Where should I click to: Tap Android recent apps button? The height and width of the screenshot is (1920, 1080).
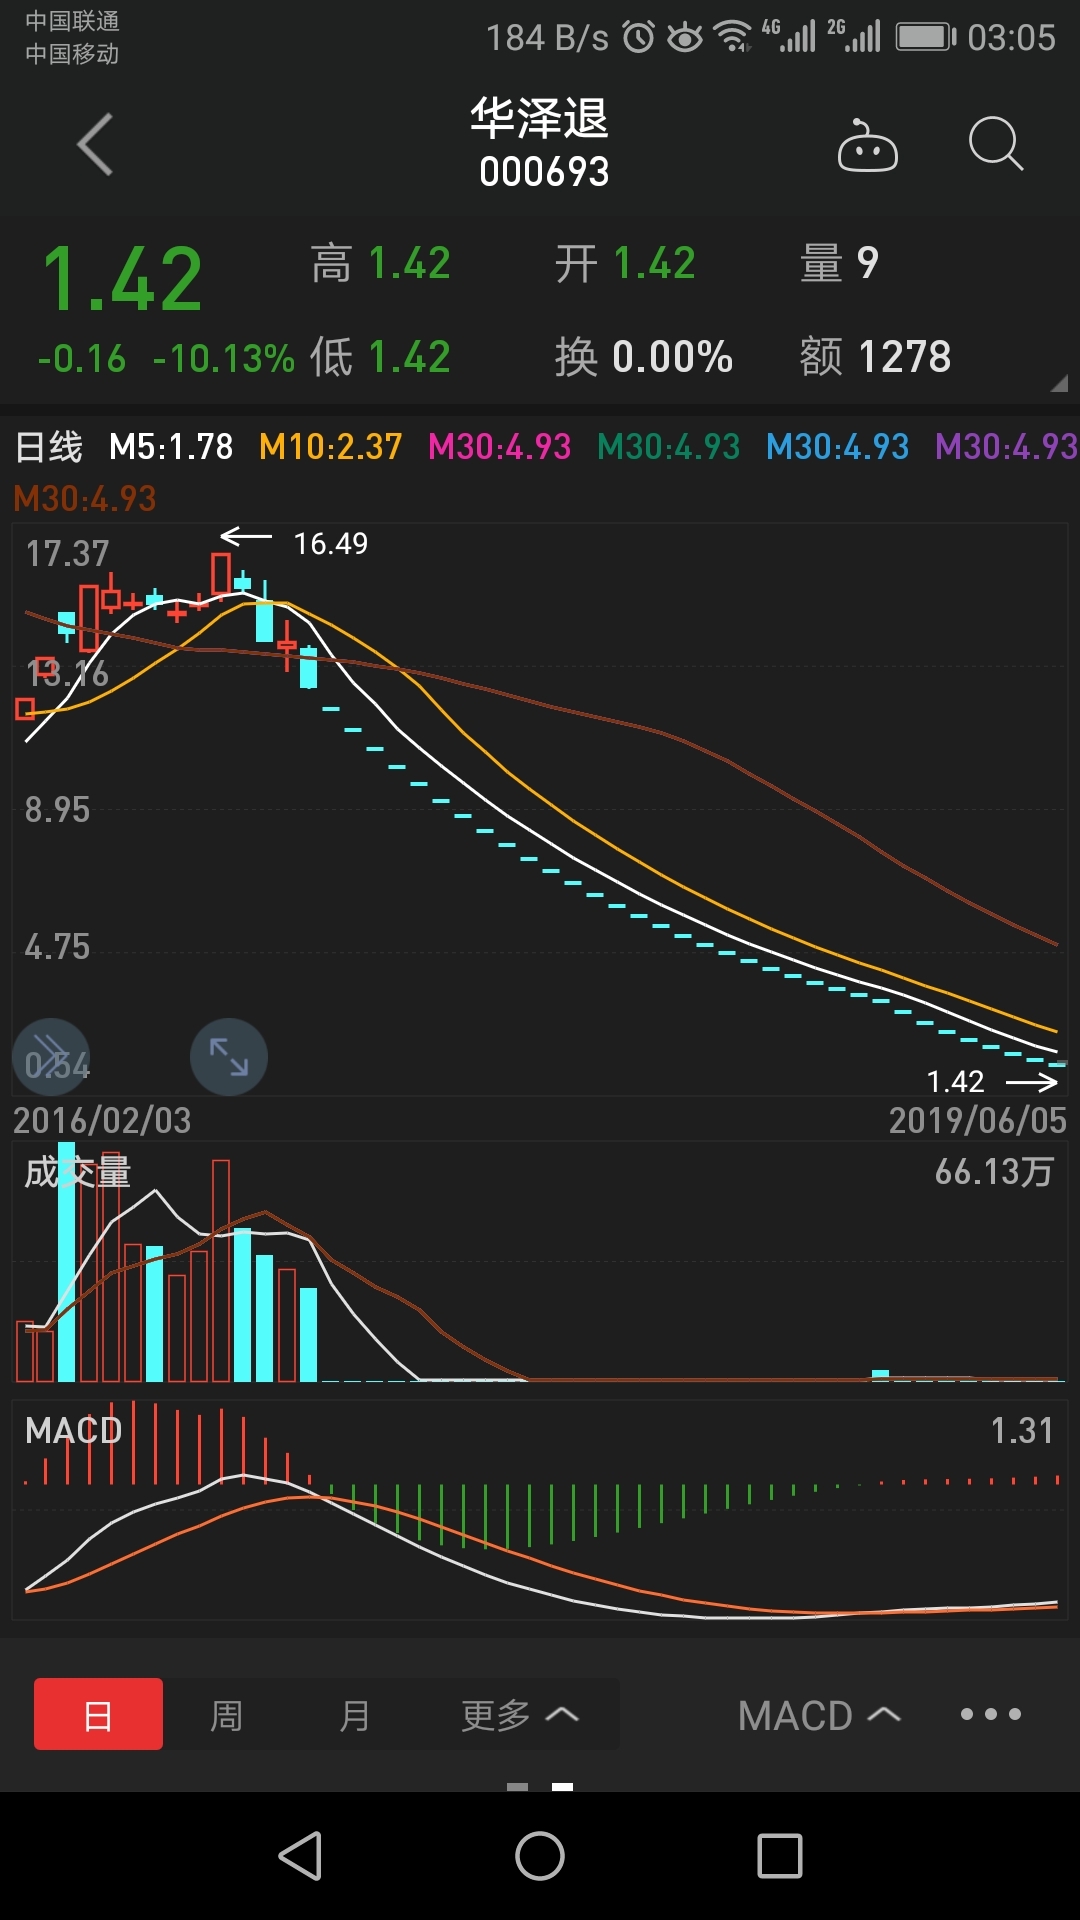[x=780, y=1857]
